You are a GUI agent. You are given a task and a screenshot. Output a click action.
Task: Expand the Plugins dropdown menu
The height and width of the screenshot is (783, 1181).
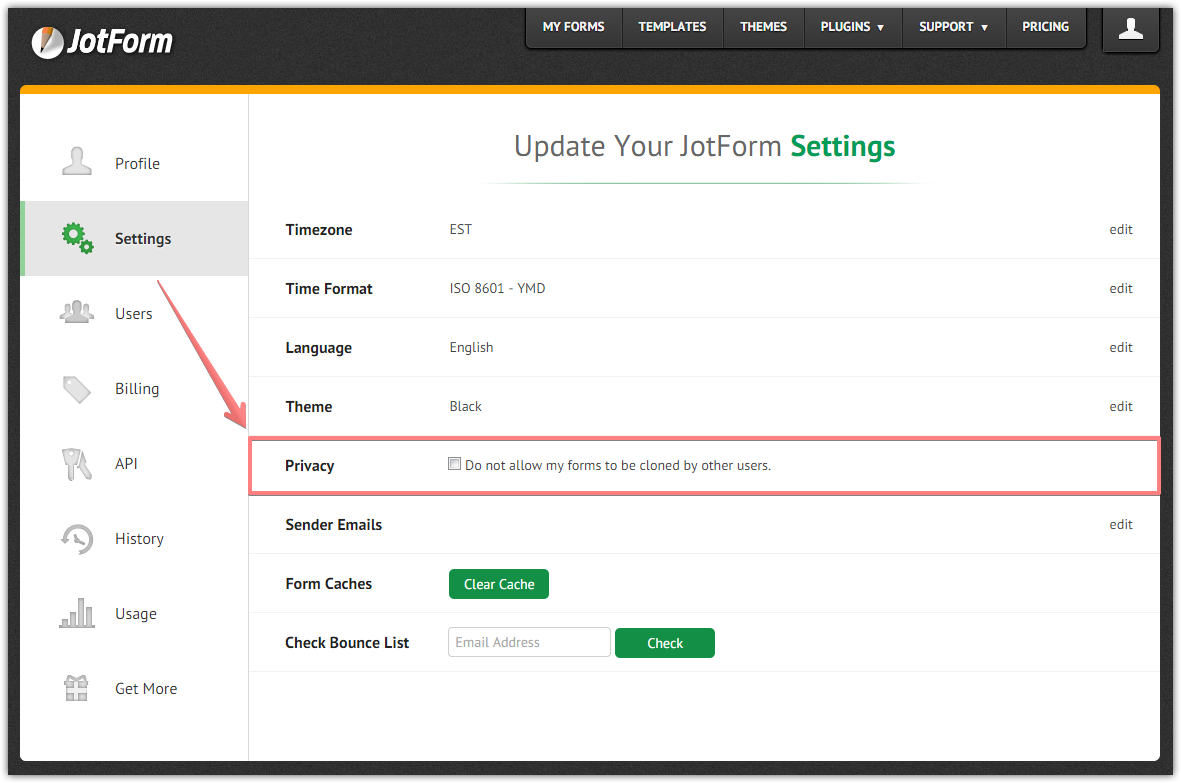point(852,27)
